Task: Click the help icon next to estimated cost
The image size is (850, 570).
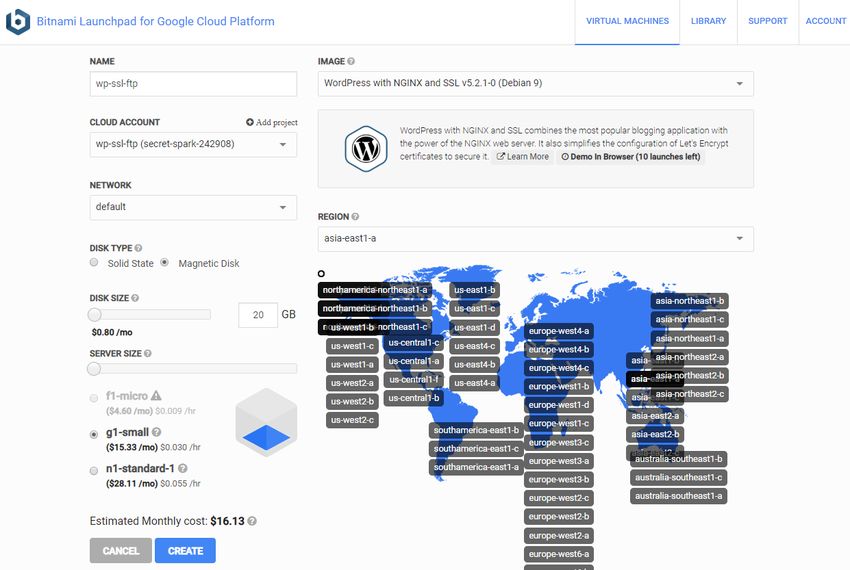Action: pyautogui.click(x=252, y=521)
